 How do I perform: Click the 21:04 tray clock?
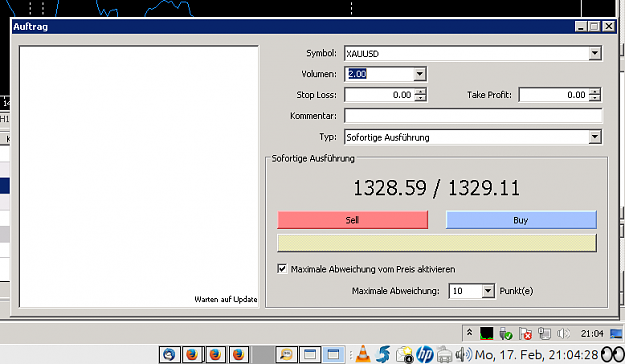click(x=592, y=333)
